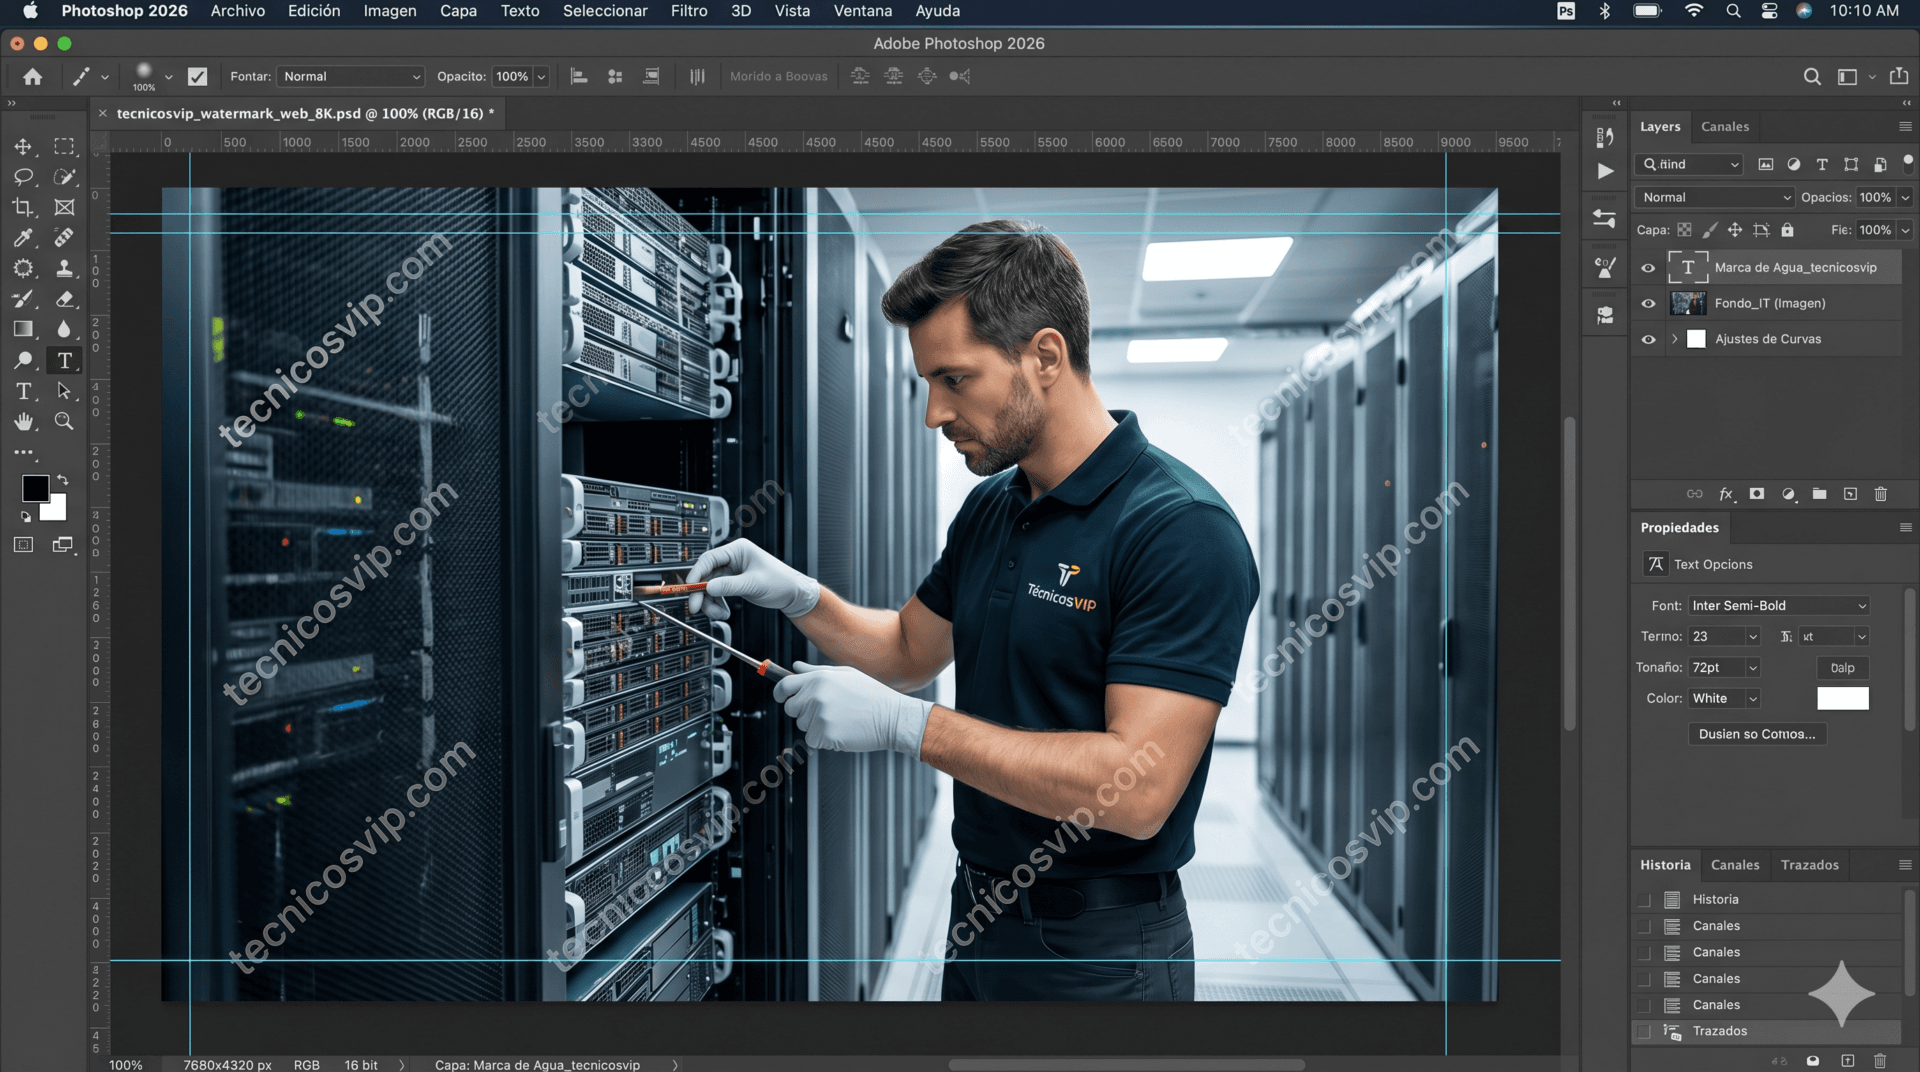1920x1072 pixels.
Task: Select the Eyedropper tool
Action: [23, 238]
